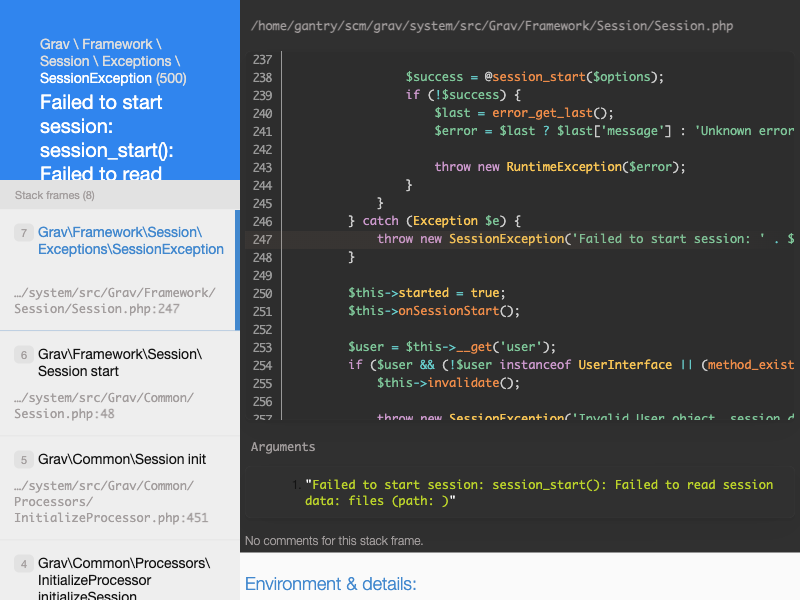
Task: Click the frame number 6 badge
Action: point(23,355)
